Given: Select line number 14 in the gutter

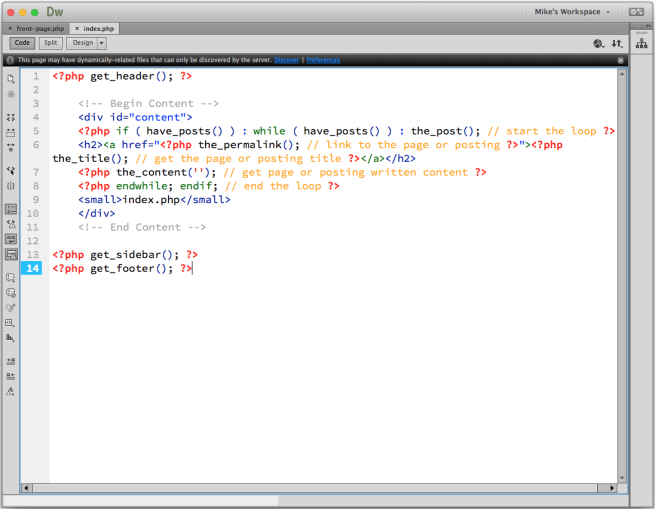Looking at the screenshot, I should point(32,268).
